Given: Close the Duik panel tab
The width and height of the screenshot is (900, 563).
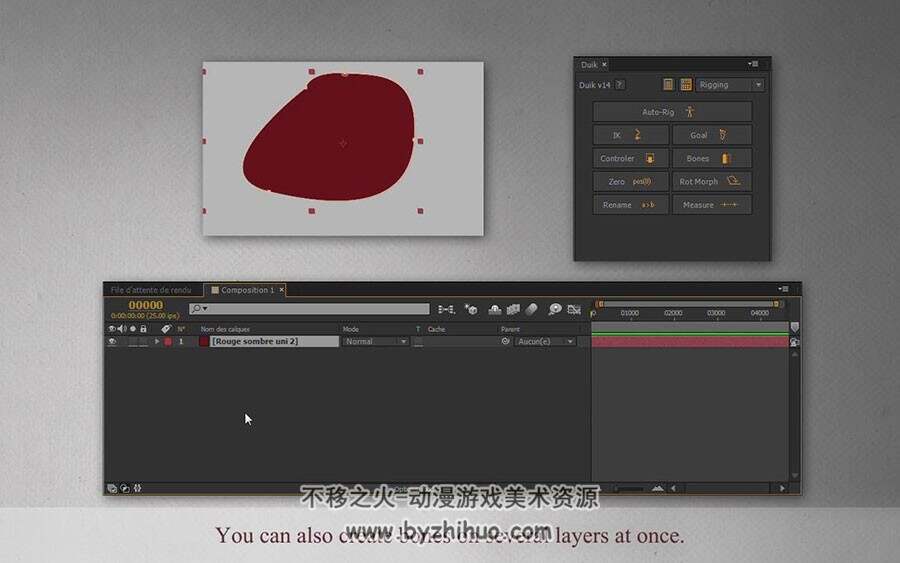Looking at the screenshot, I should tap(604, 65).
